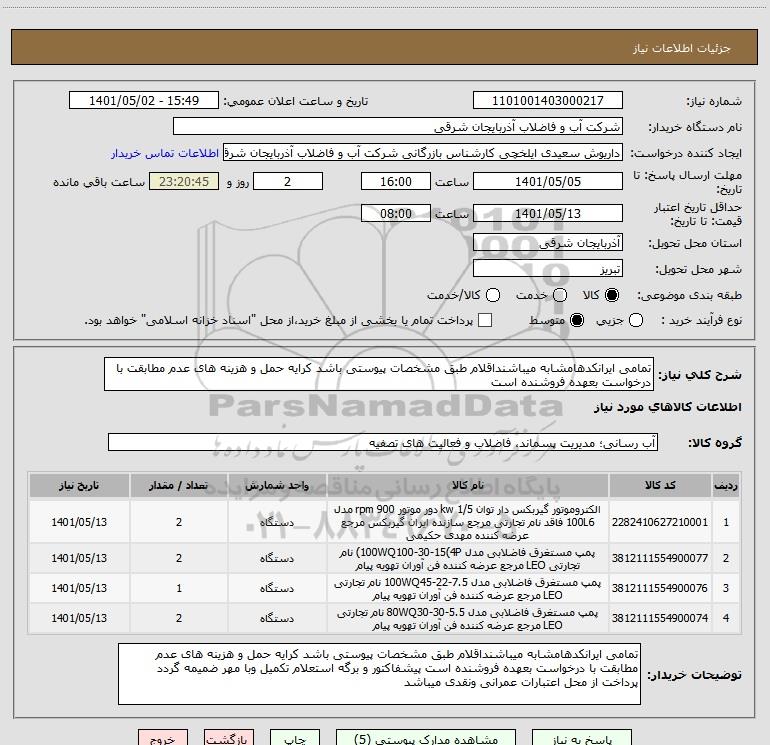
Task: Click the 100WQ100-30-15 pump name in row 2
Action: tap(468, 558)
